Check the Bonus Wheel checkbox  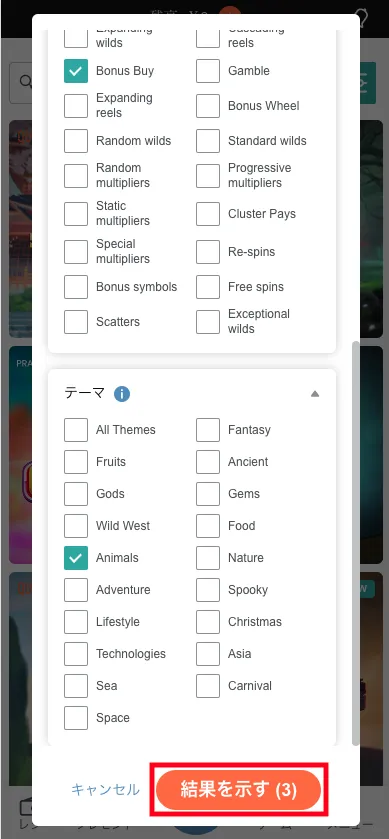point(208,106)
